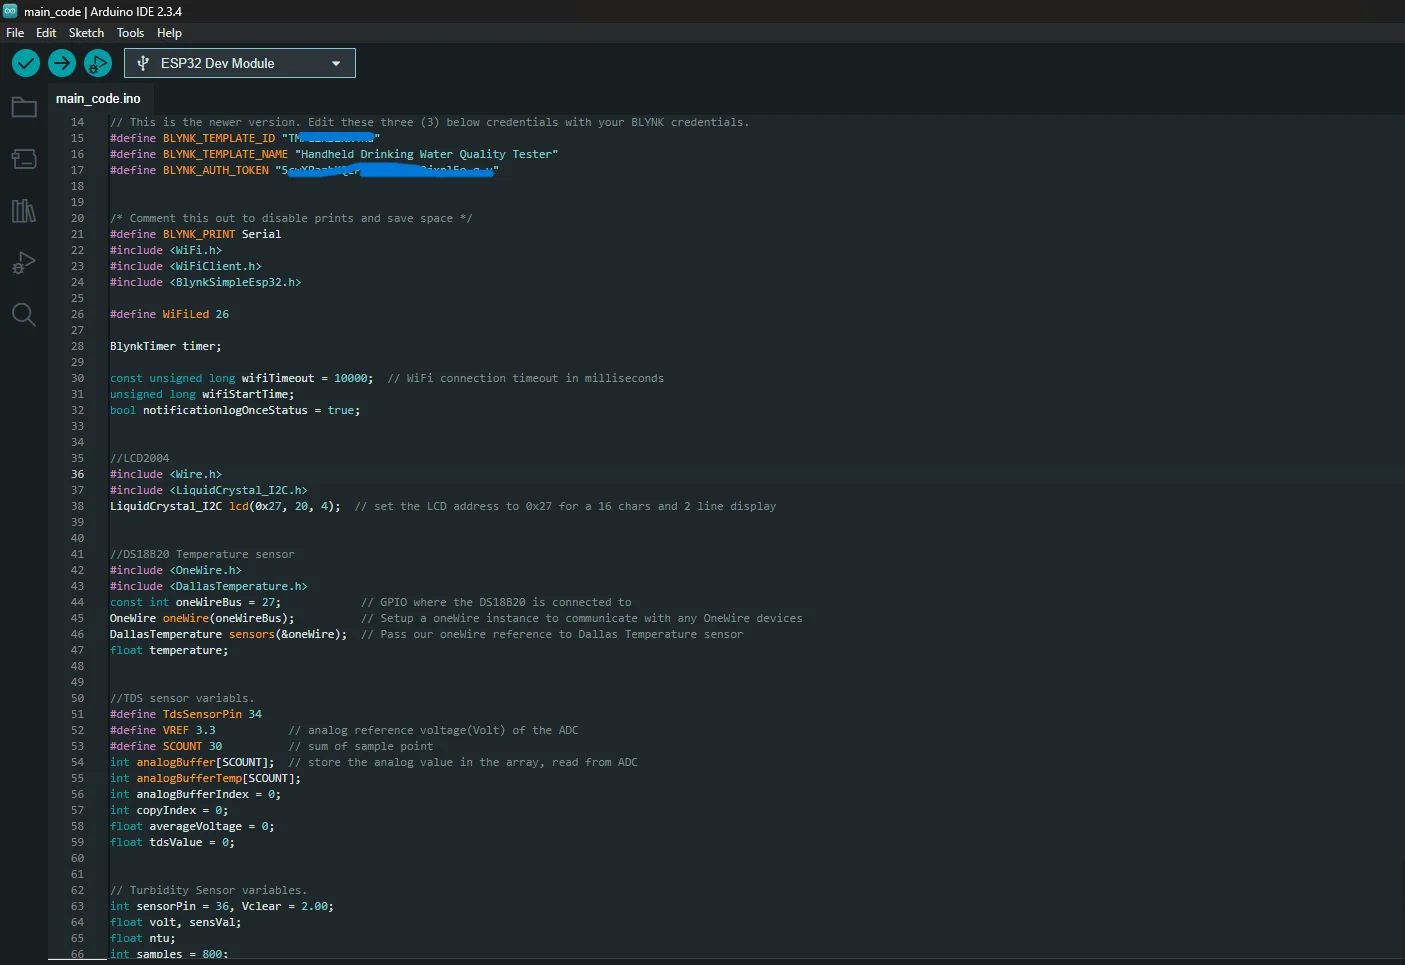Click the 'float averageVoltage = 0;' line

point(192,826)
